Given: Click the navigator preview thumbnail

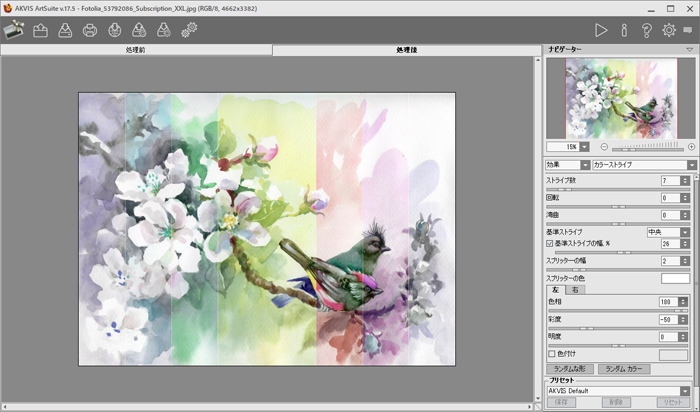Looking at the screenshot, I should [621, 99].
